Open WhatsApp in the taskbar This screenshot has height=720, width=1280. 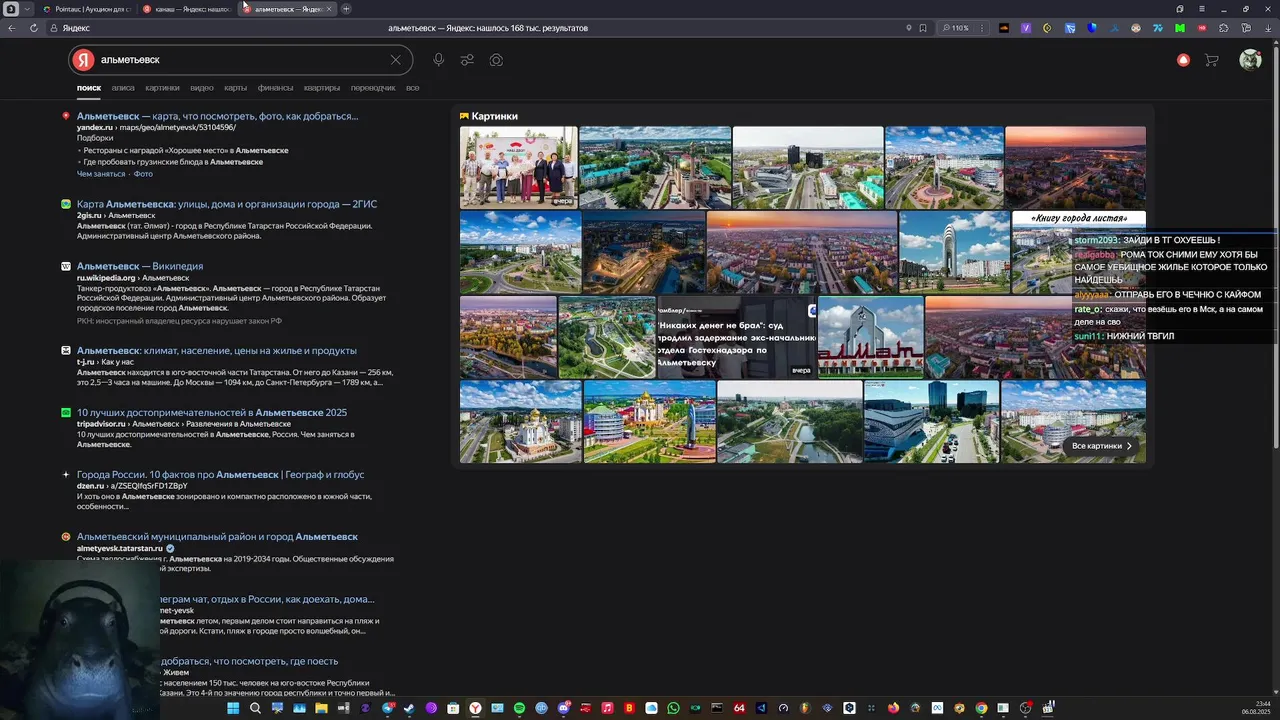[673, 708]
